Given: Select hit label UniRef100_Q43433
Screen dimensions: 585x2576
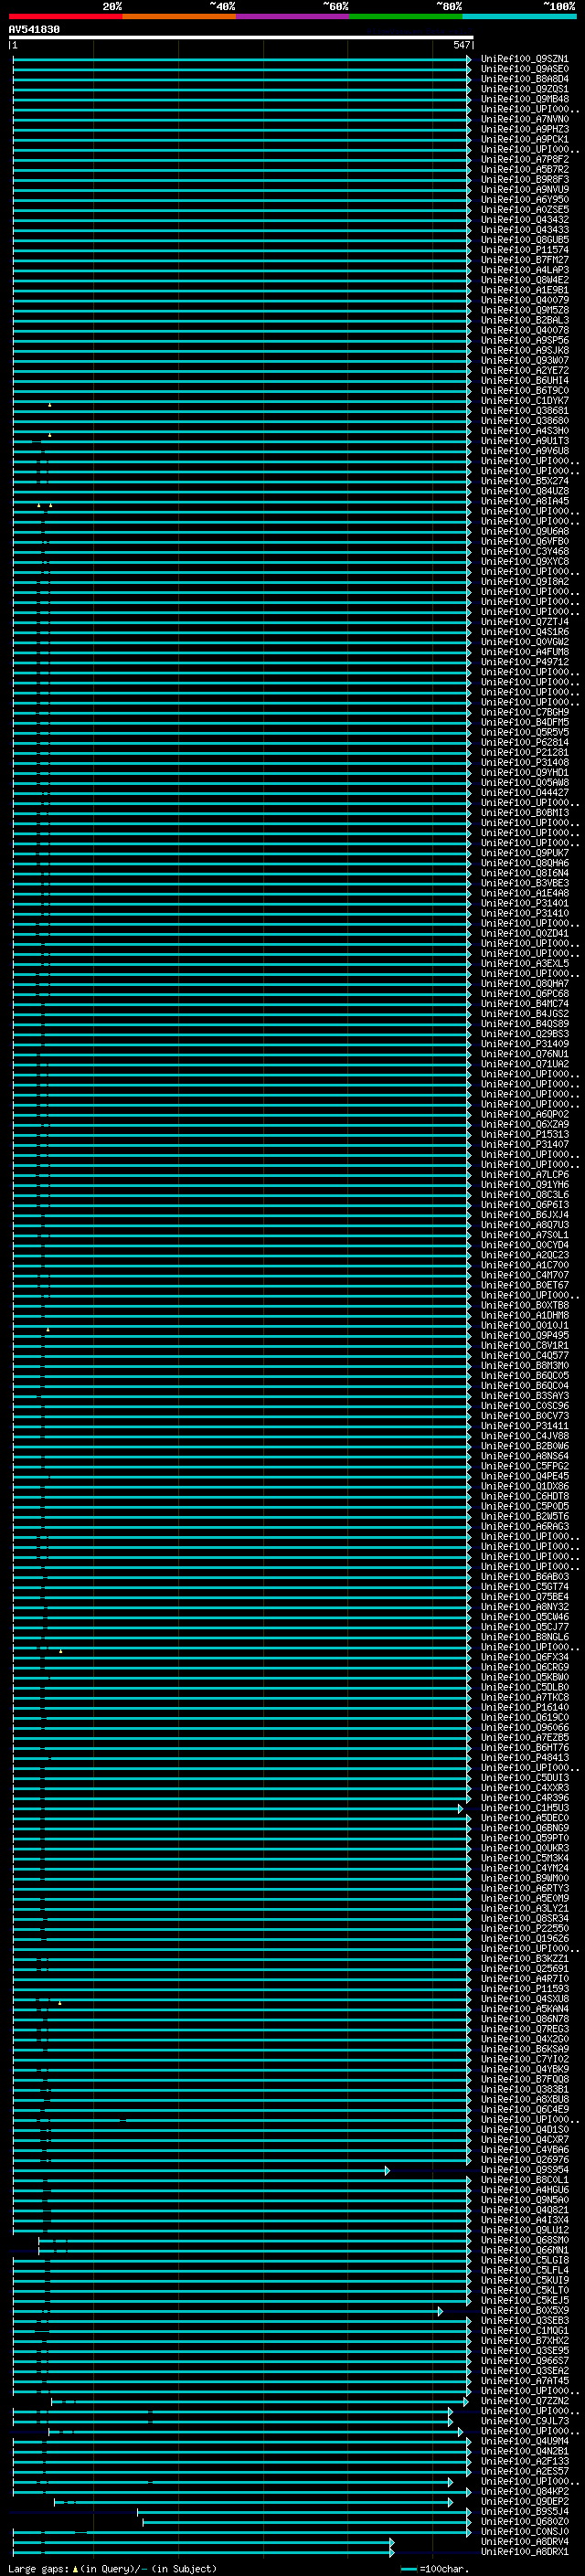Looking at the screenshot, I should pyautogui.click(x=524, y=229).
